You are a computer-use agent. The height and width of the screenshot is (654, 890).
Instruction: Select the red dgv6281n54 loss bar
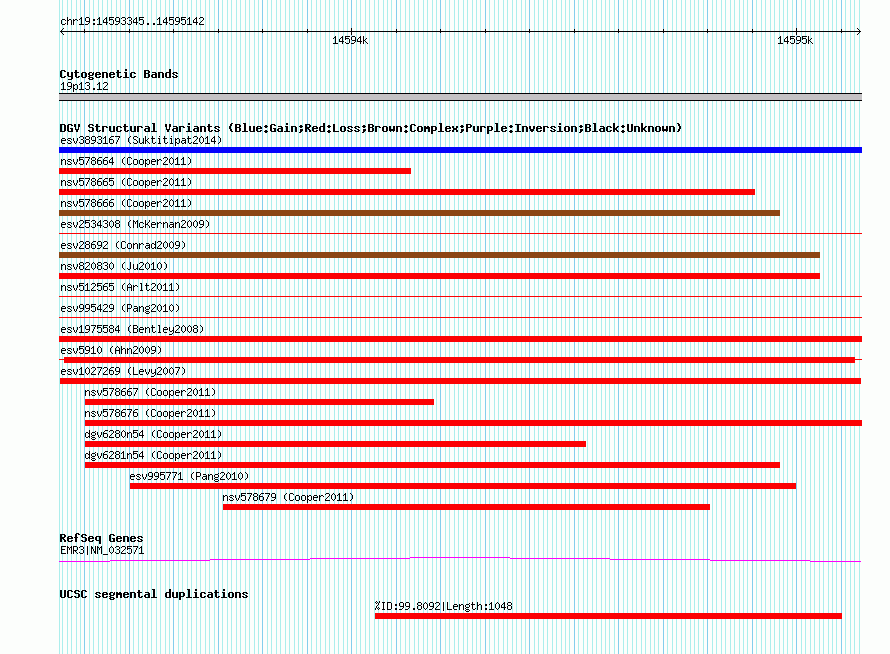click(x=432, y=465)
